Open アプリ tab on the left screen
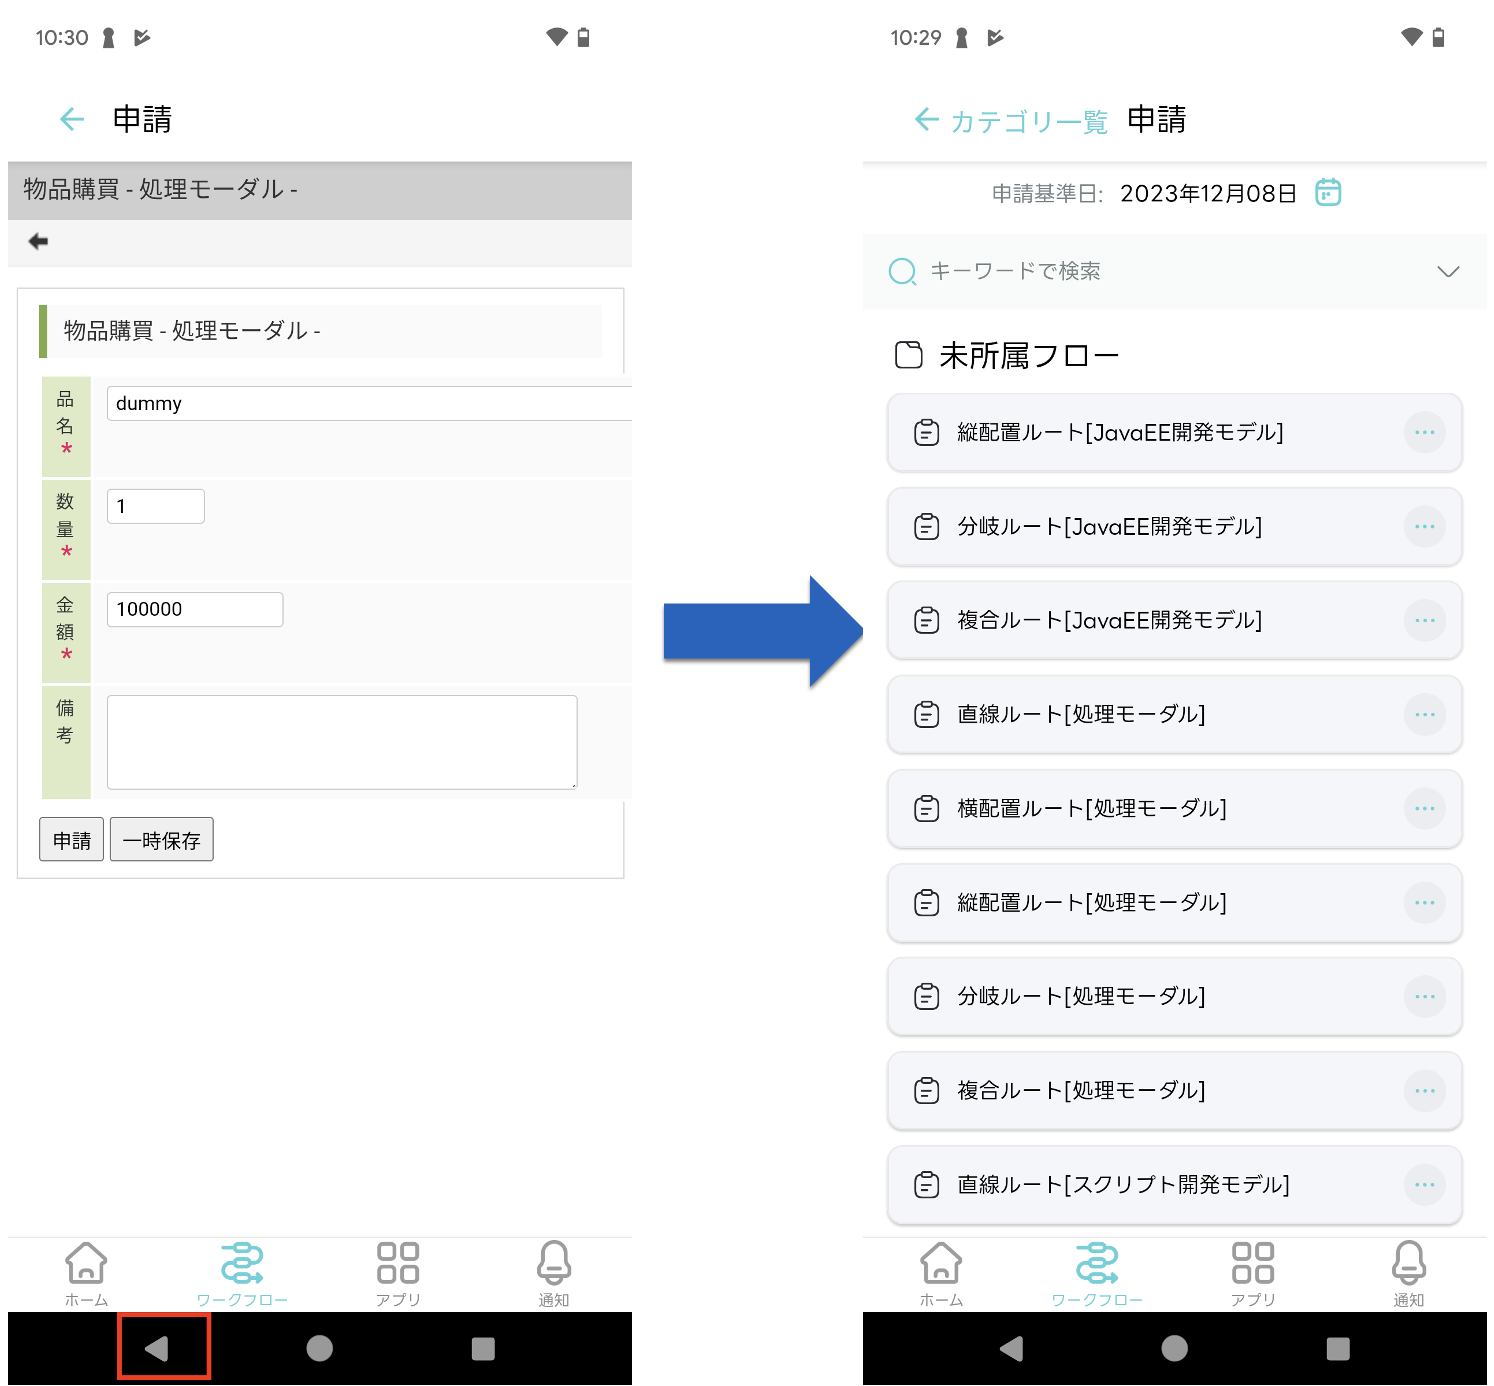The width and height of the screenshot is (1494, 1386). tap(398, 1274)
